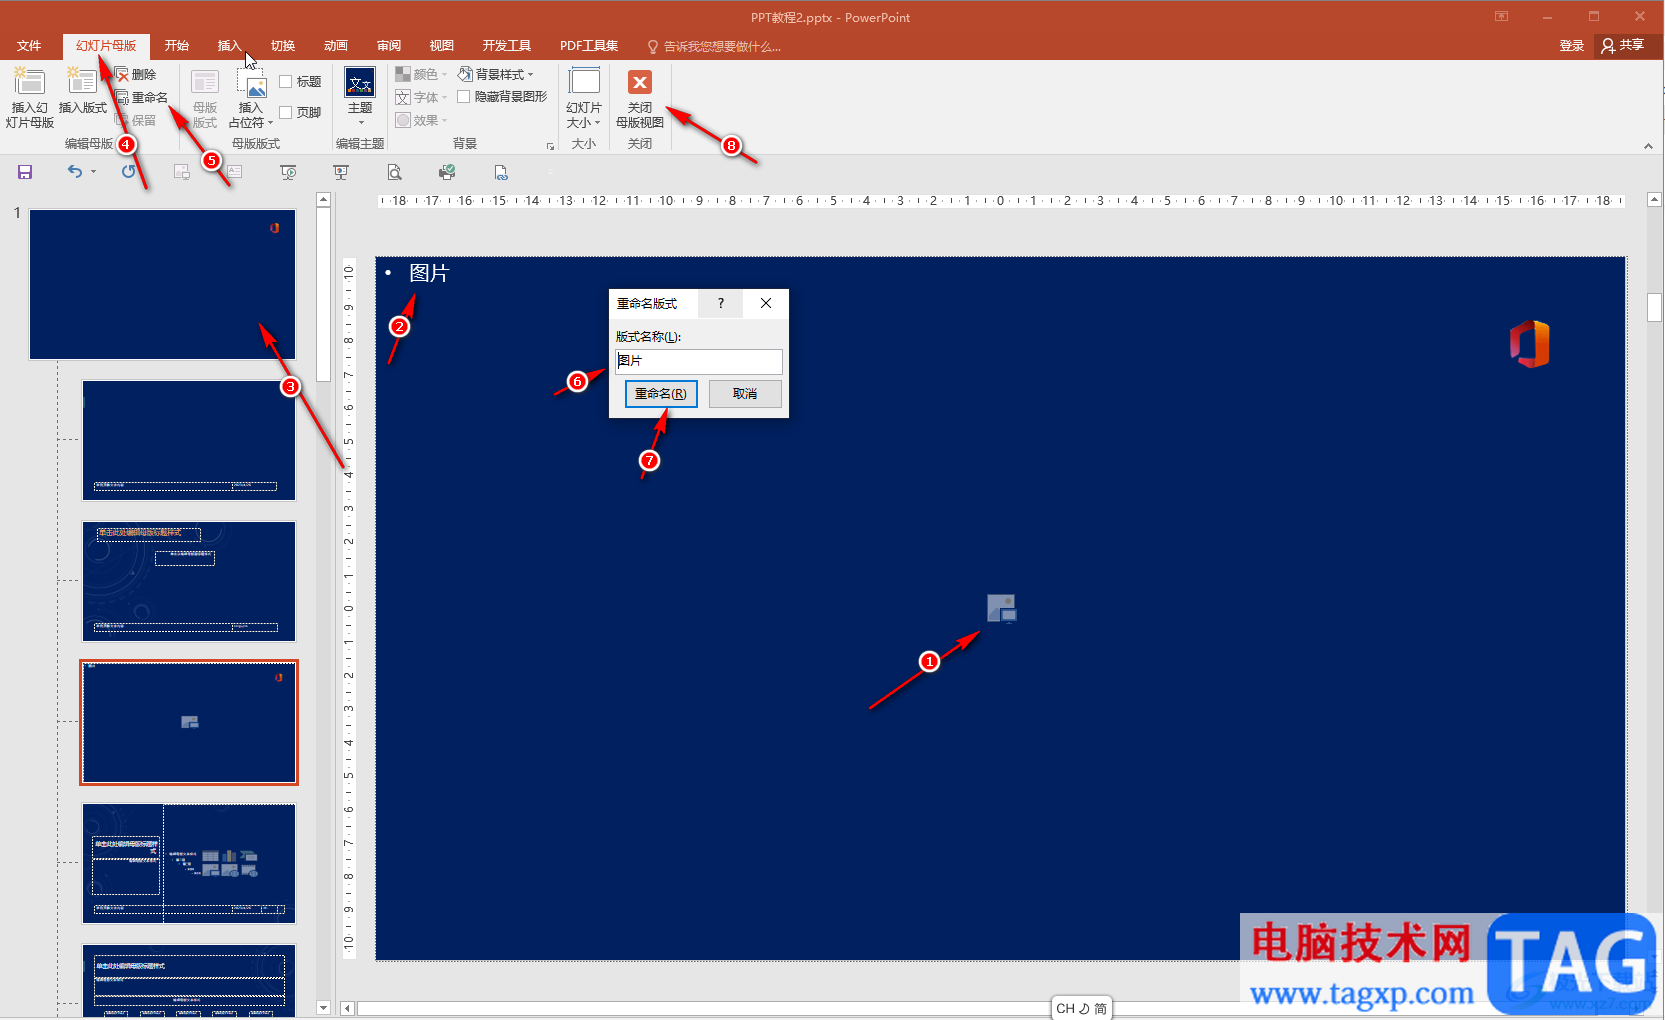Click the help question mark in dialog
This screenshot has height=1020, width=1665.
[720, 303]
